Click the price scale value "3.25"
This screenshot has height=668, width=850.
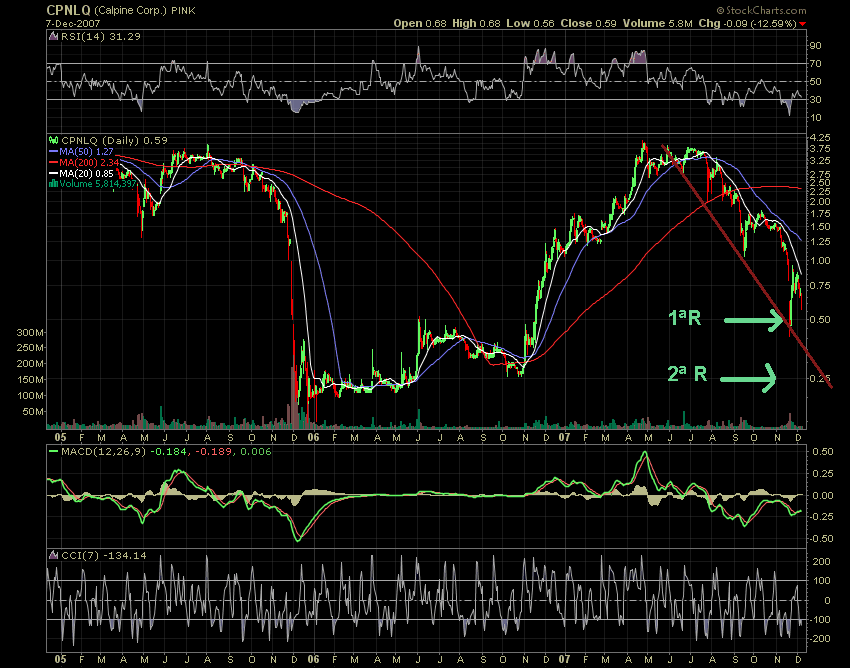[819, 161]
